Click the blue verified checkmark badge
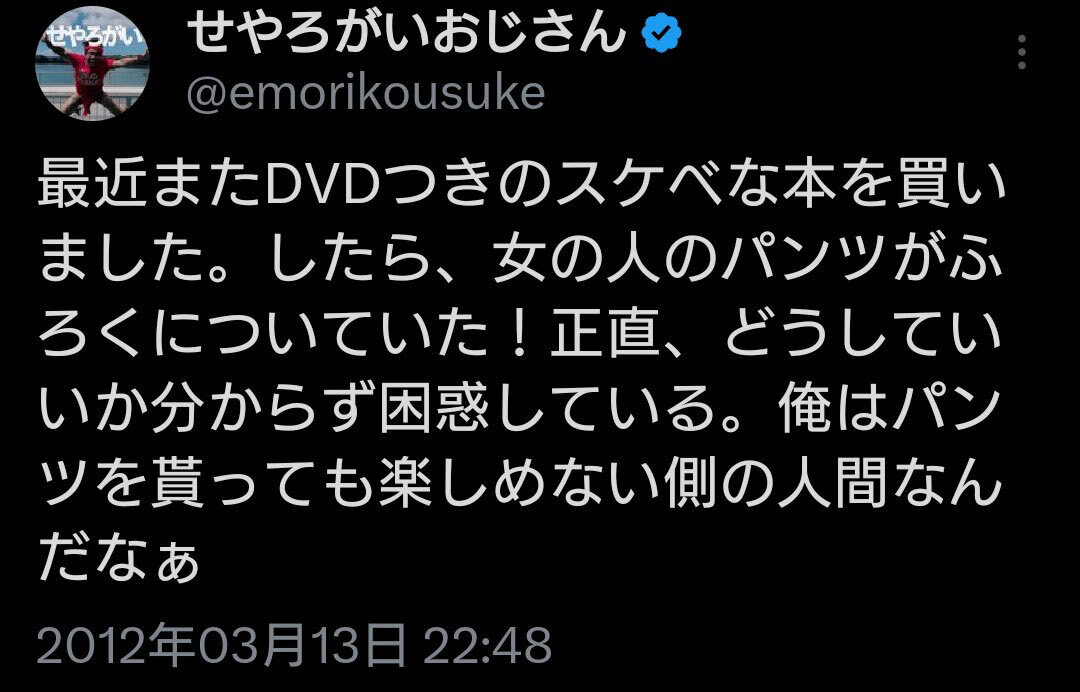 point(661,33)
